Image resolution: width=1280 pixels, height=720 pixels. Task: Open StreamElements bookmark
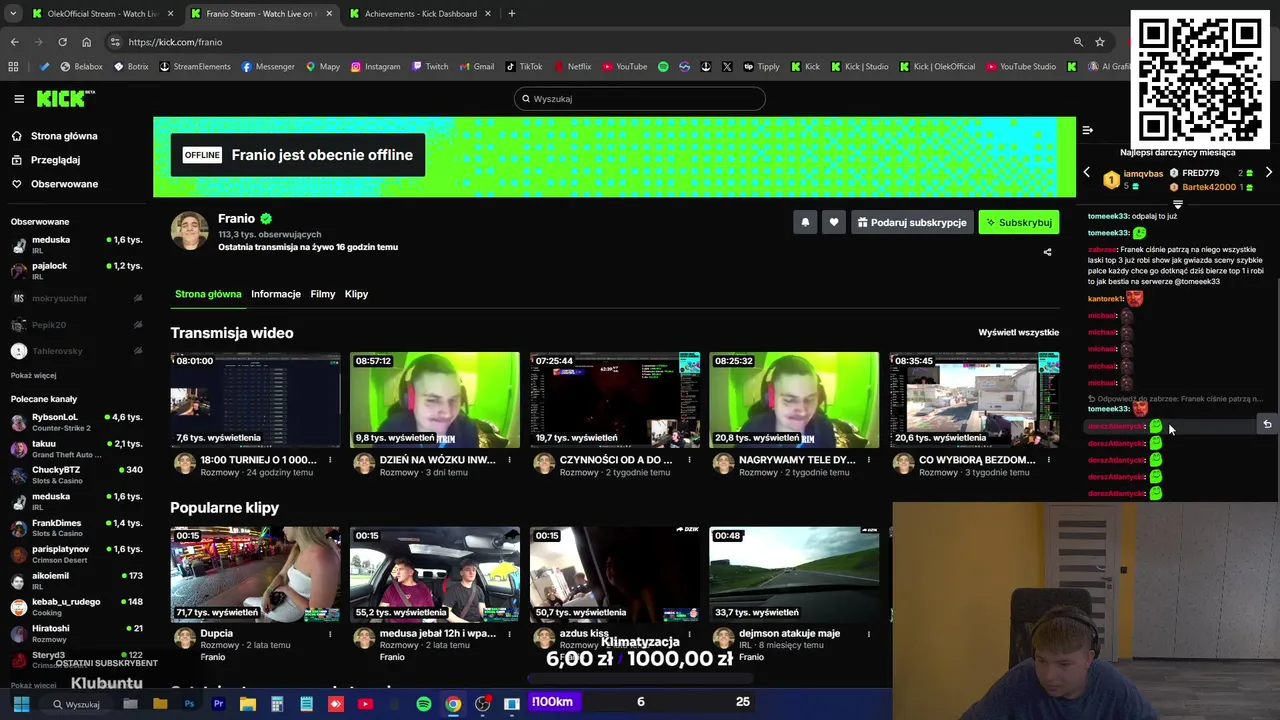click(195, 67)
